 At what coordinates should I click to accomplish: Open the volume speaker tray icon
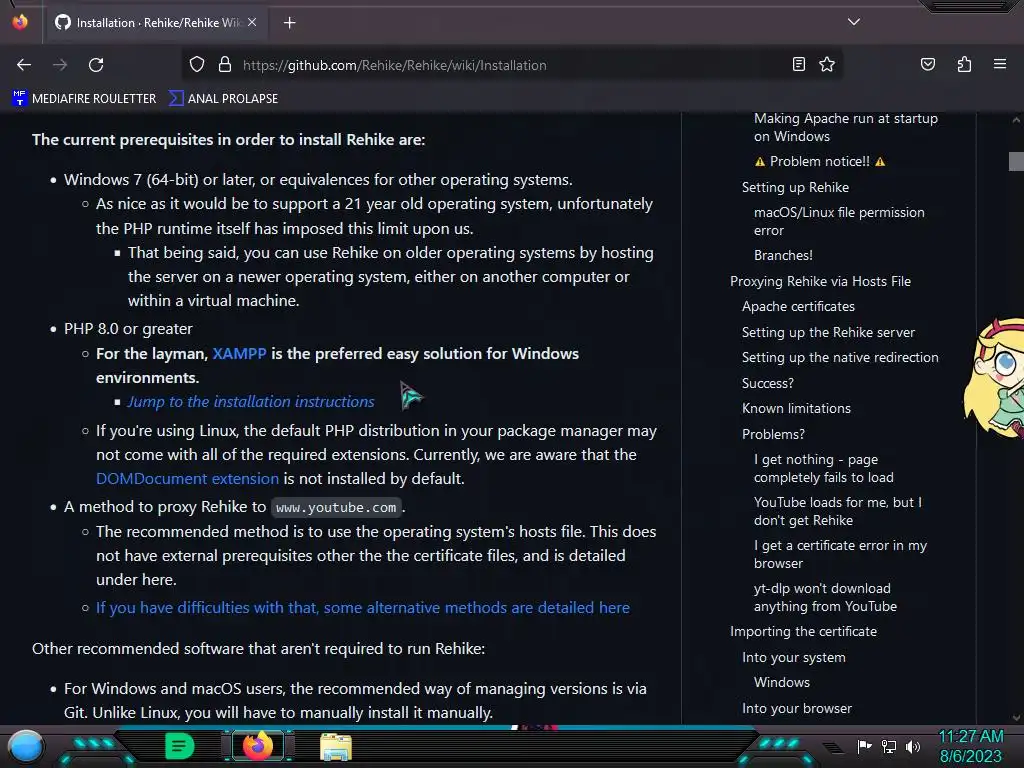coord(913,746)
